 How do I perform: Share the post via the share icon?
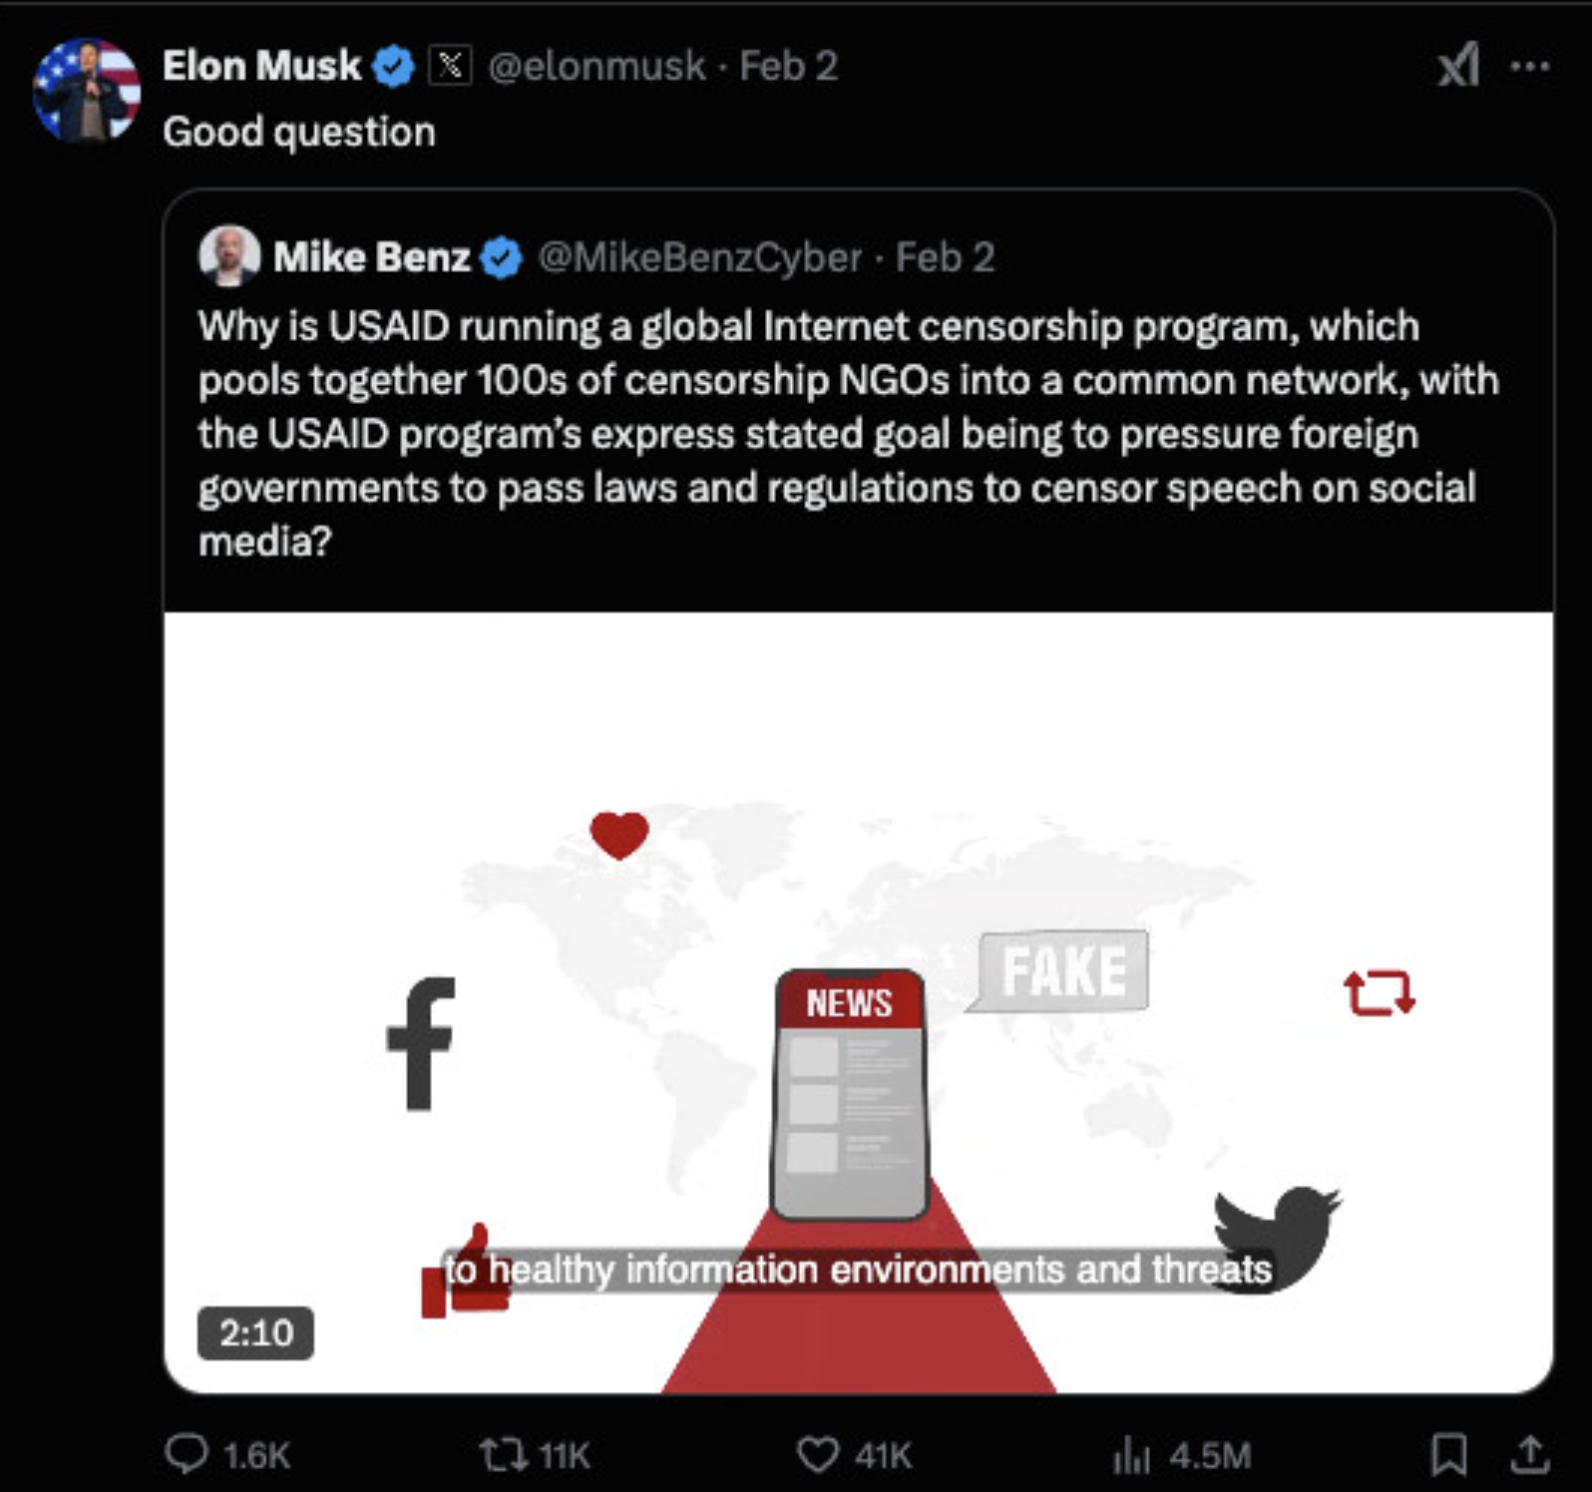pyautogui.click(x=1530, y=1458)
